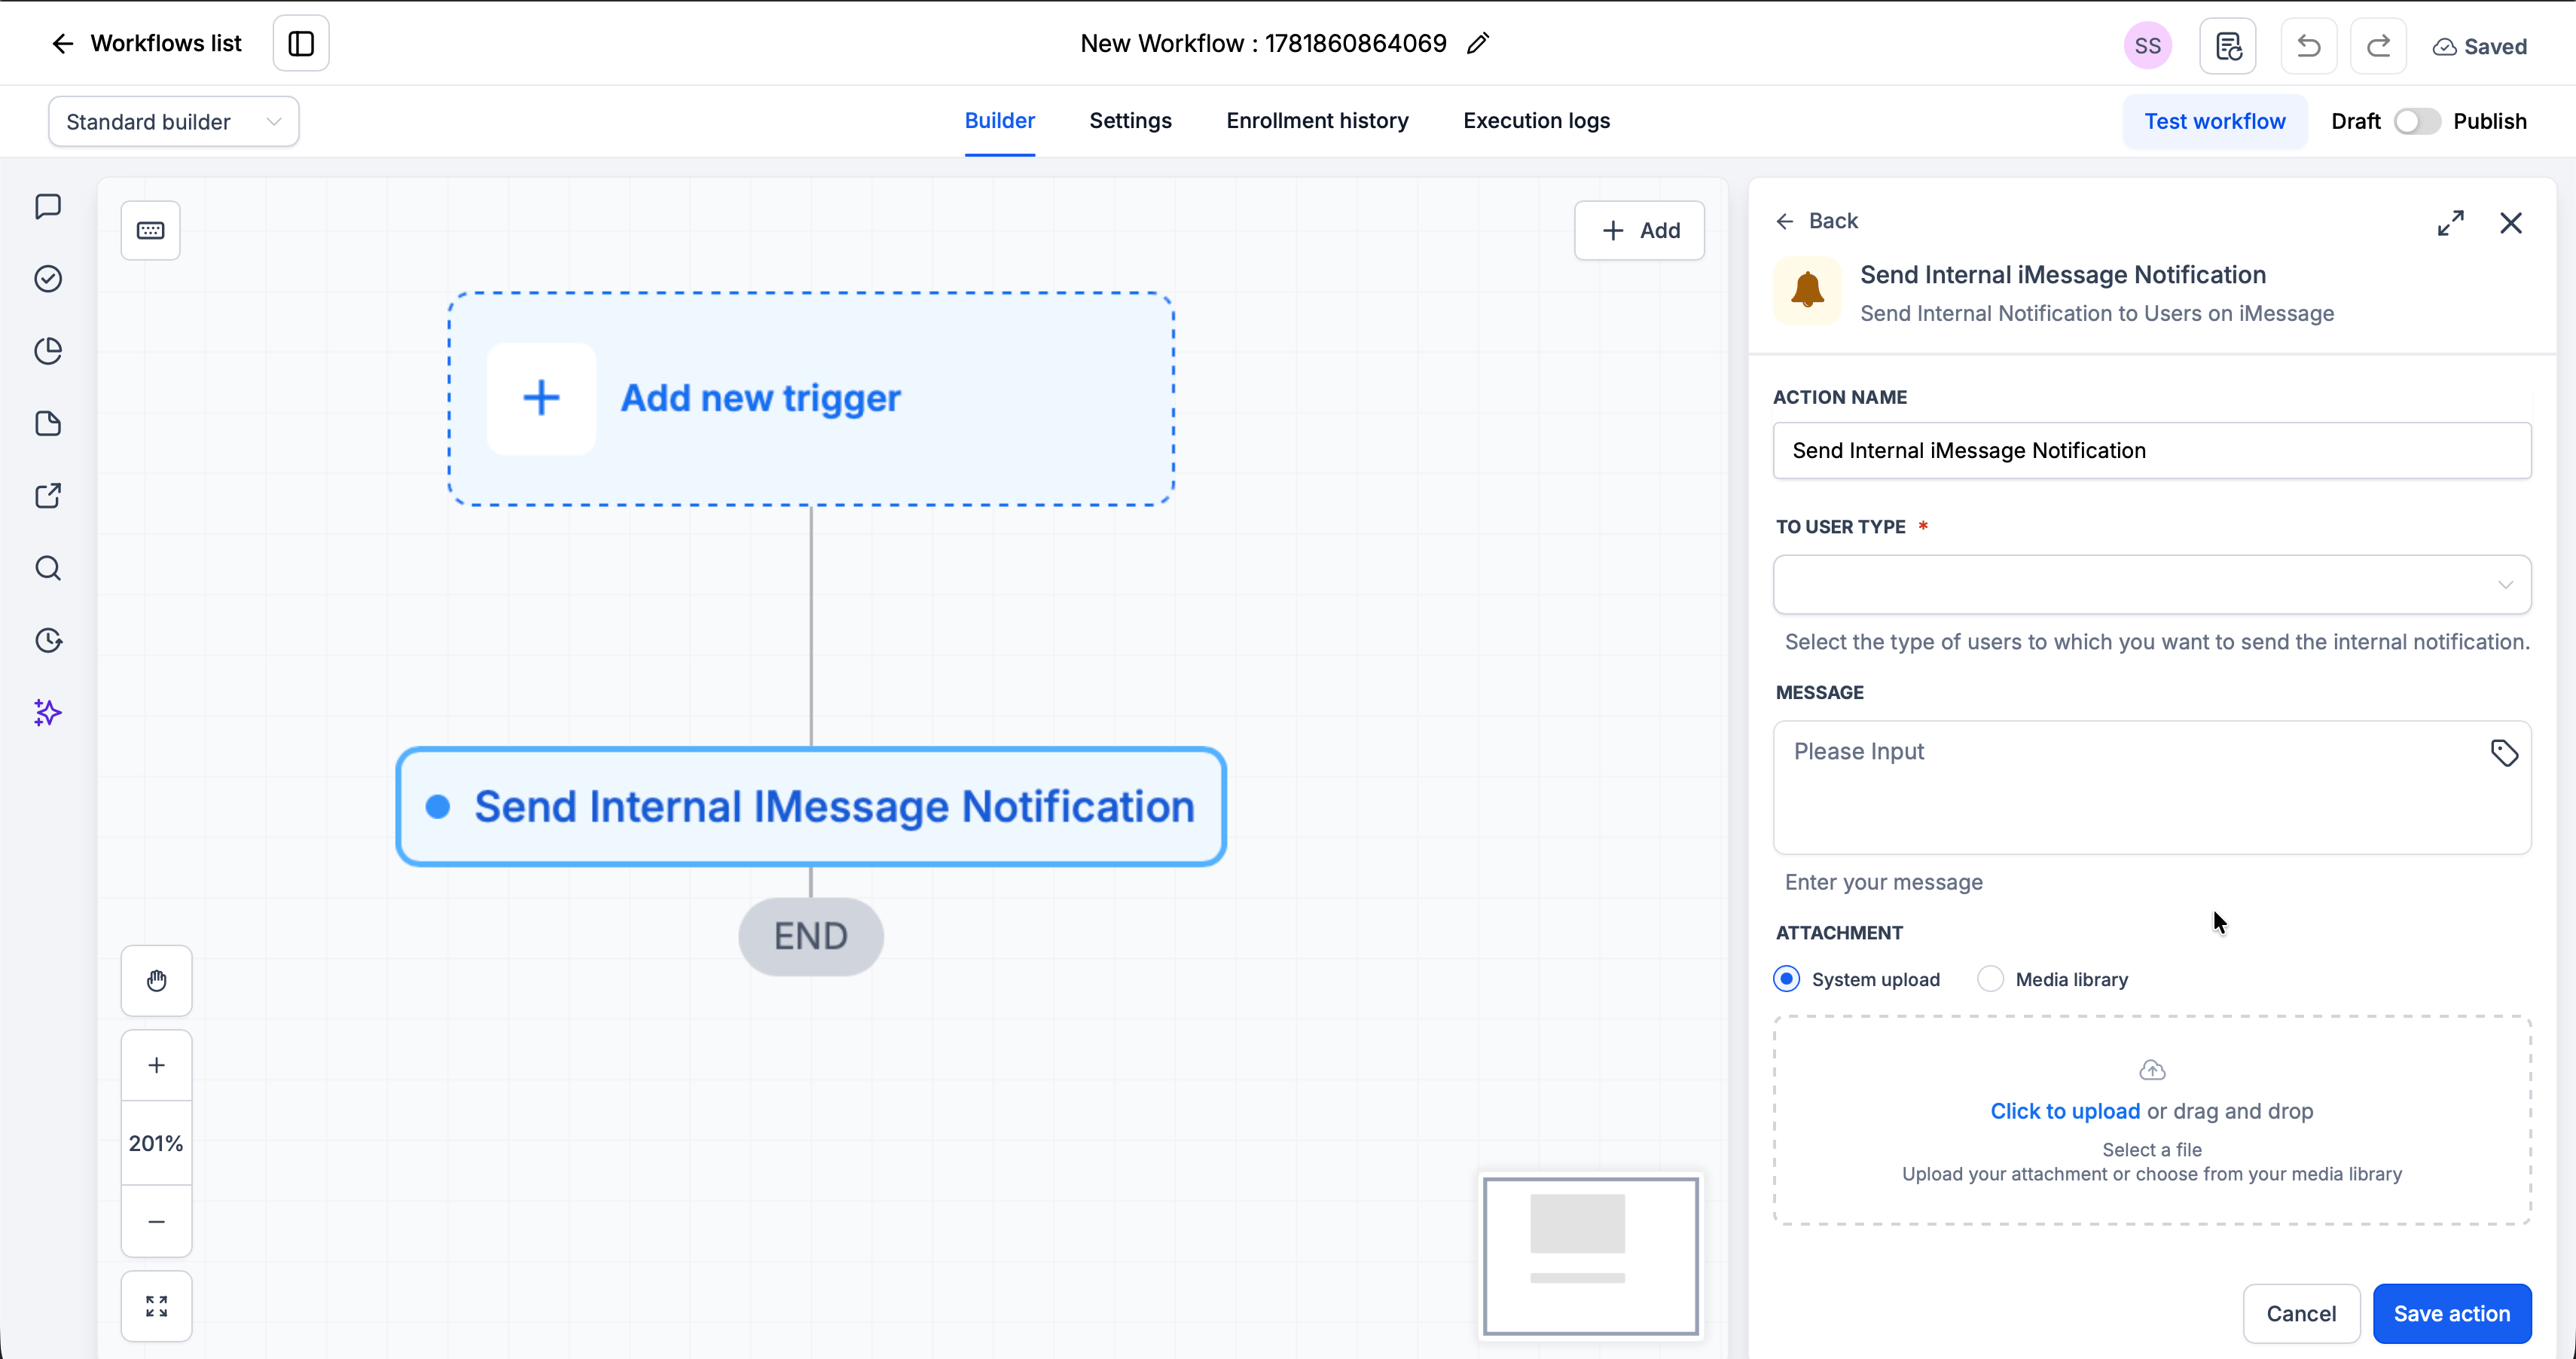Switch to the Settings tab
The height and width of the screenshot is (1359, 2576).
[1130, 120]
